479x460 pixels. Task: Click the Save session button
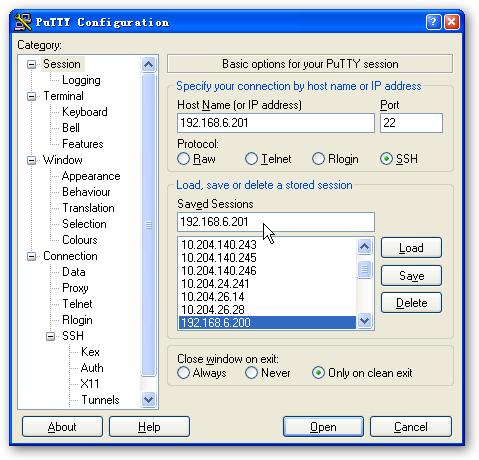click(x=411, y=276)
